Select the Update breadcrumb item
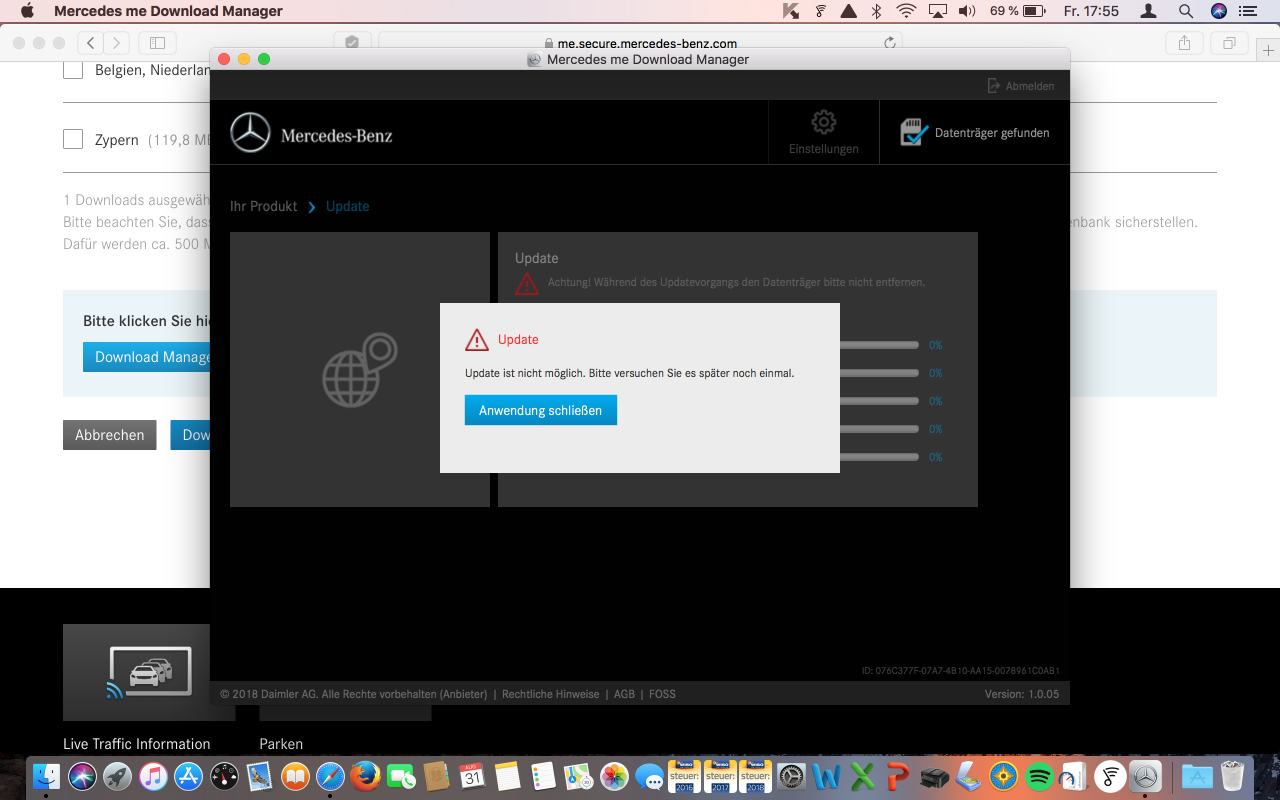Screen dimensions: 1280x800 (x=348, y=206)
